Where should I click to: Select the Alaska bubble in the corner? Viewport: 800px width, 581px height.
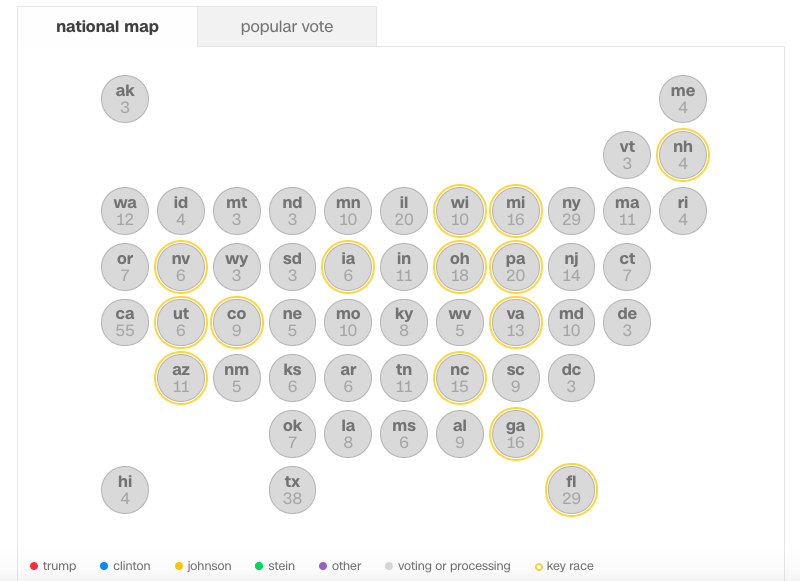[124, 99]
